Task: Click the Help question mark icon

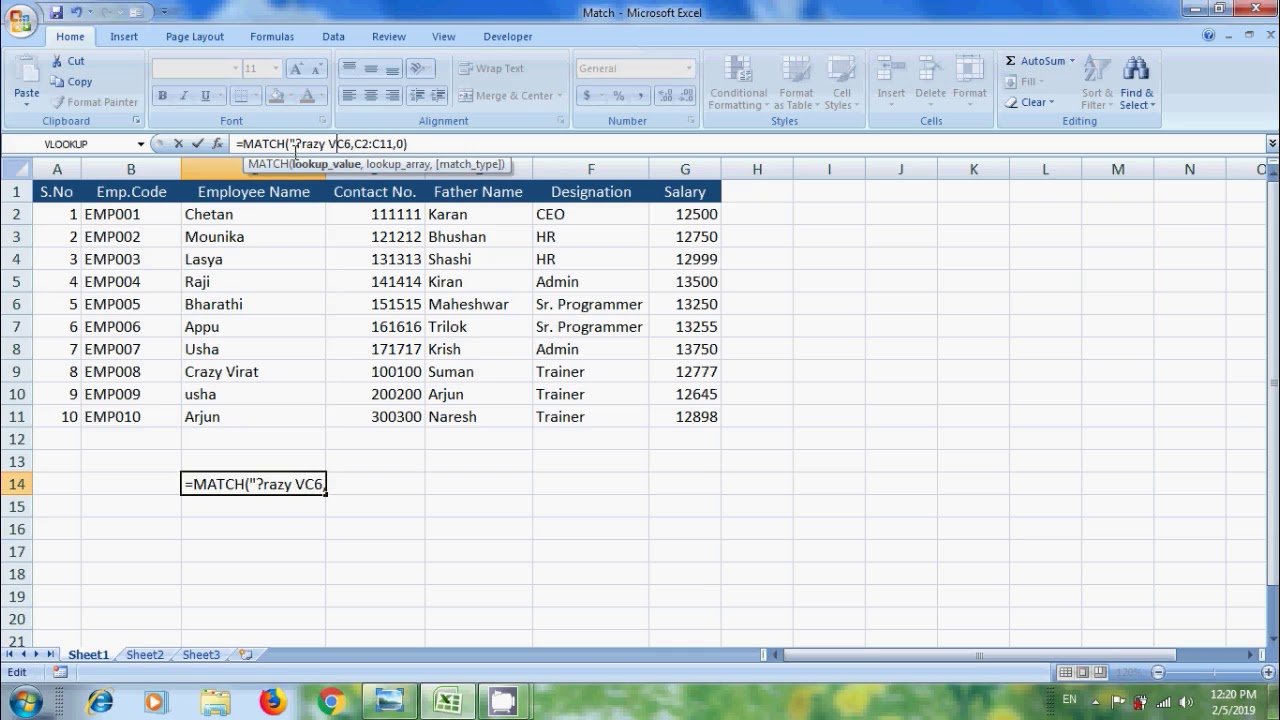Action: point(1208,36)
